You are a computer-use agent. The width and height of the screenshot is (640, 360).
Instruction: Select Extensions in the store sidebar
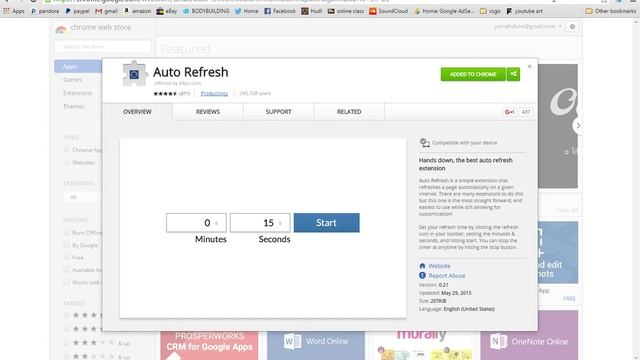pos(78,93)
